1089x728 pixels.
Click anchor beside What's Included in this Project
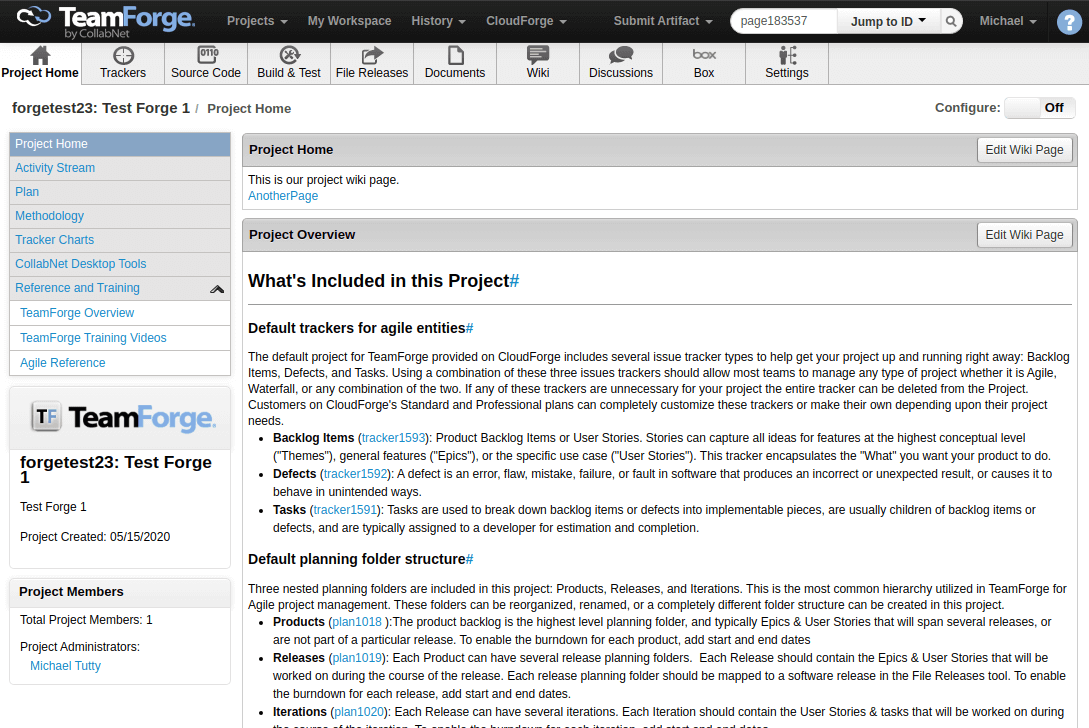pos(515,281)
